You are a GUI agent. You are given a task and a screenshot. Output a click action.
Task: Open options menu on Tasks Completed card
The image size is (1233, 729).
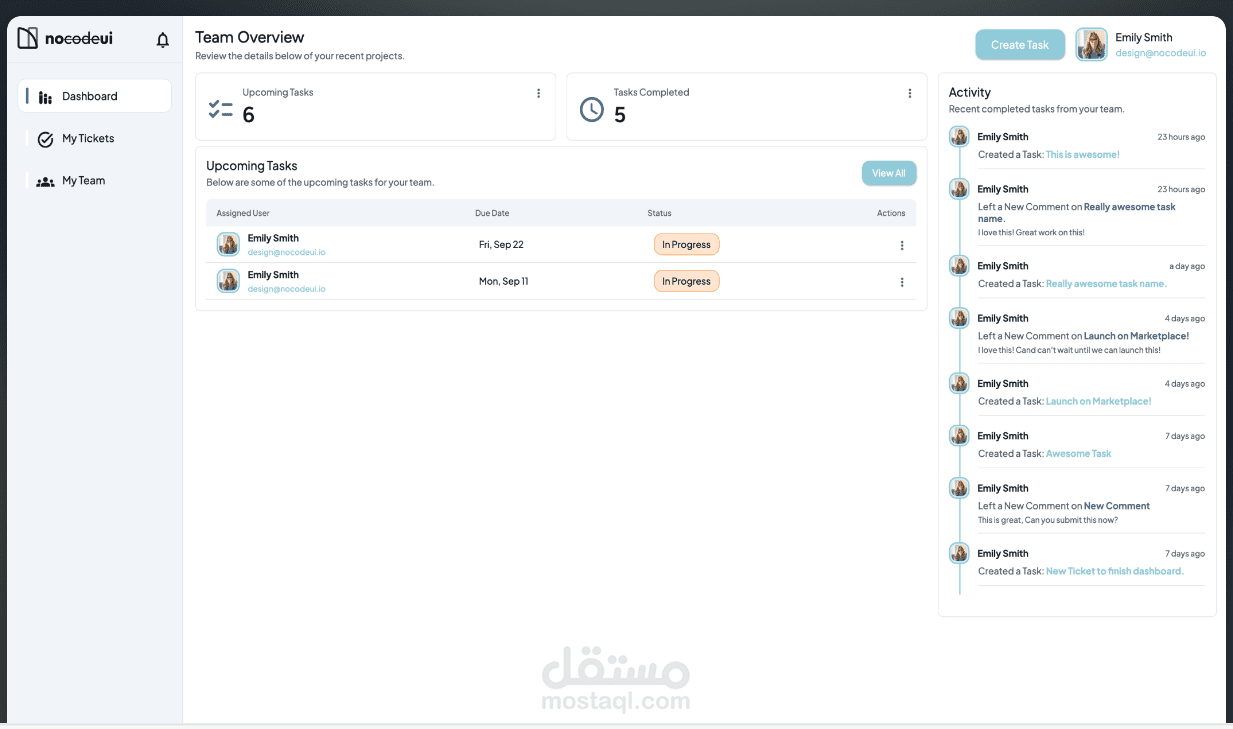click(909, 93)
